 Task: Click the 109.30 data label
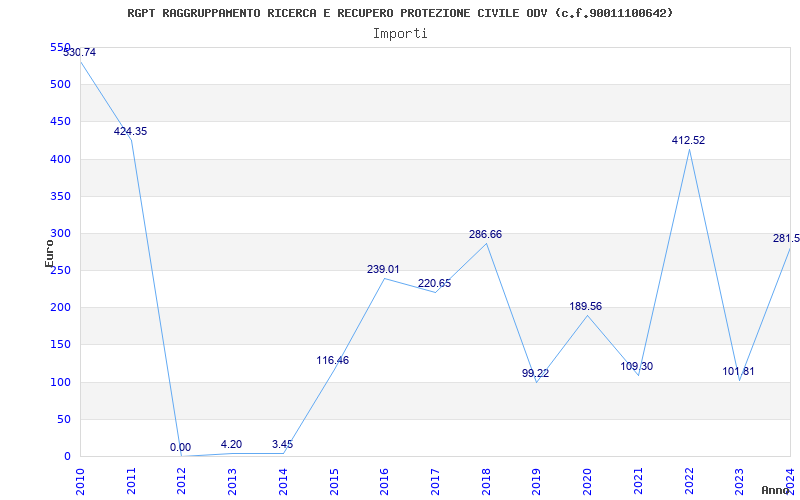coord(636,366)
